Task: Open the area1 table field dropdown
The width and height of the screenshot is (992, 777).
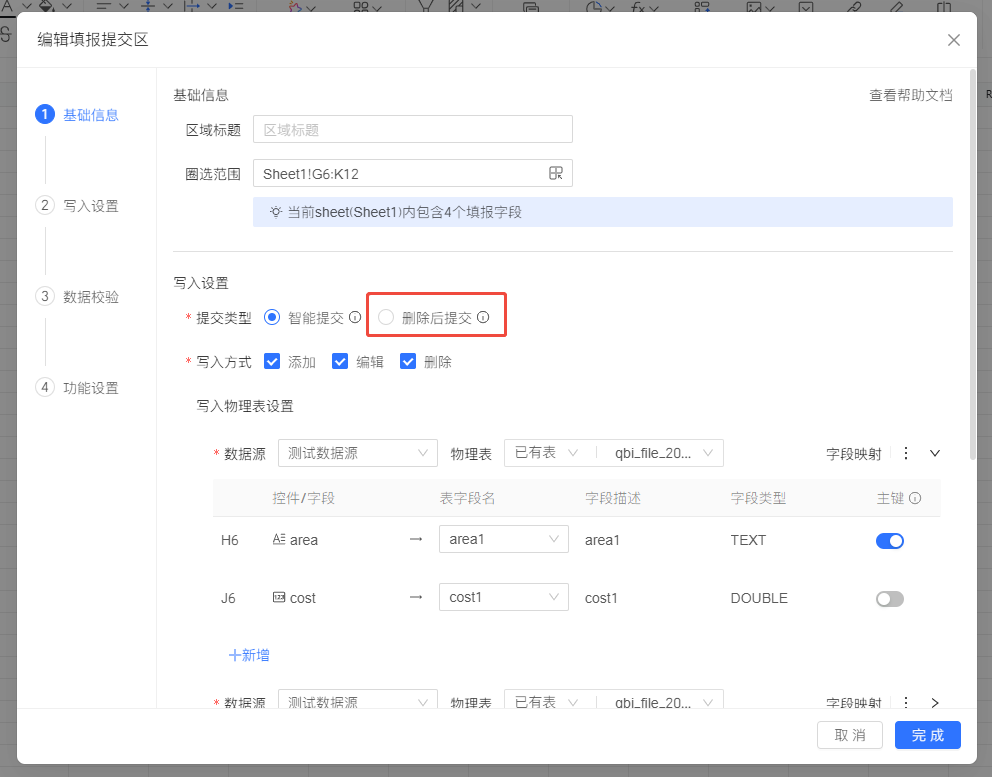Action: [503, 540]
